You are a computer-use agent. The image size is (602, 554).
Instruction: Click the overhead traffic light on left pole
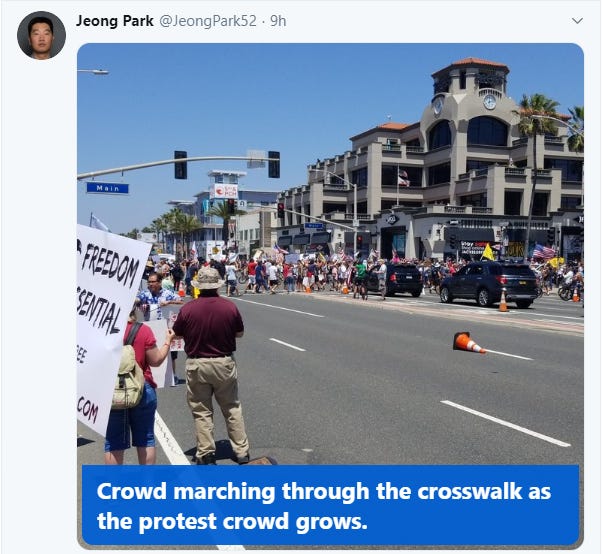point(181,165)
